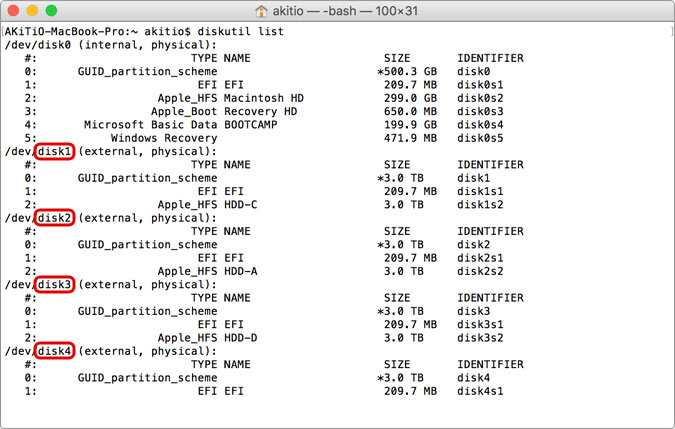Click the Windows Recovery partition entry
This screenshot has width=675, height=429.
(x=155, y=138)
